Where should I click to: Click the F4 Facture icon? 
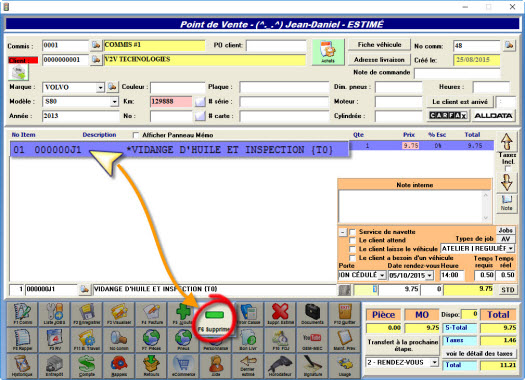click(x=151, y=314)
